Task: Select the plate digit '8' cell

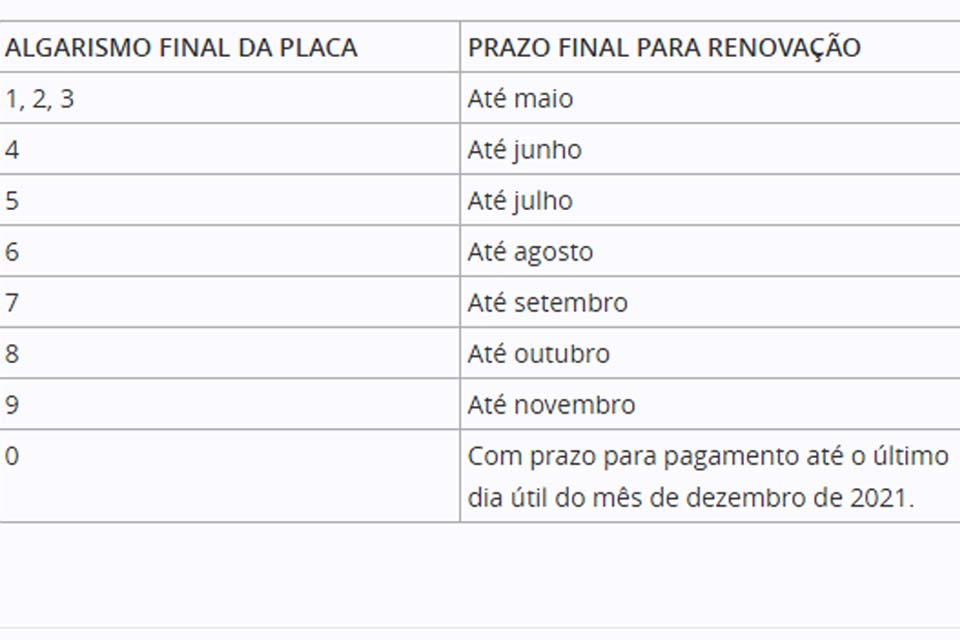Action: click(12, 354)
